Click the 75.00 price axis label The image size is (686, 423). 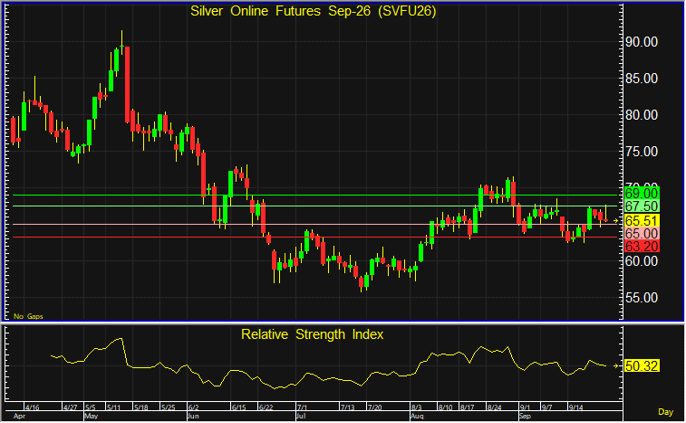click(x=641, y=152)
